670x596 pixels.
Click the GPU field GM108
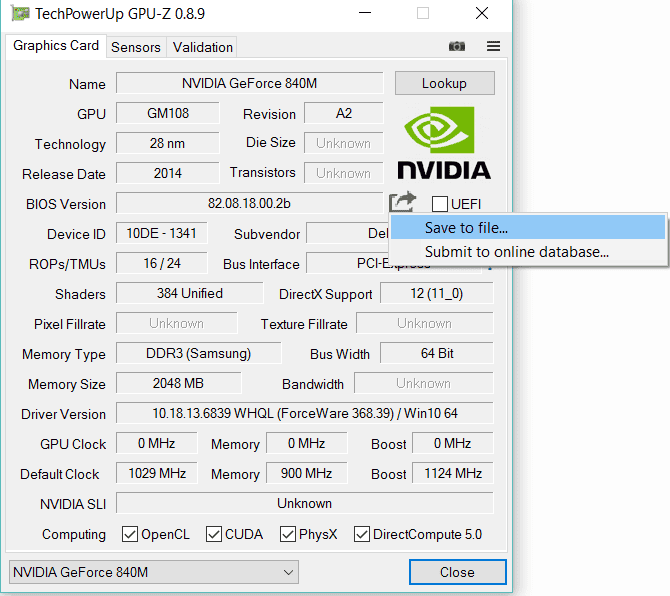[x=168, y=113]
